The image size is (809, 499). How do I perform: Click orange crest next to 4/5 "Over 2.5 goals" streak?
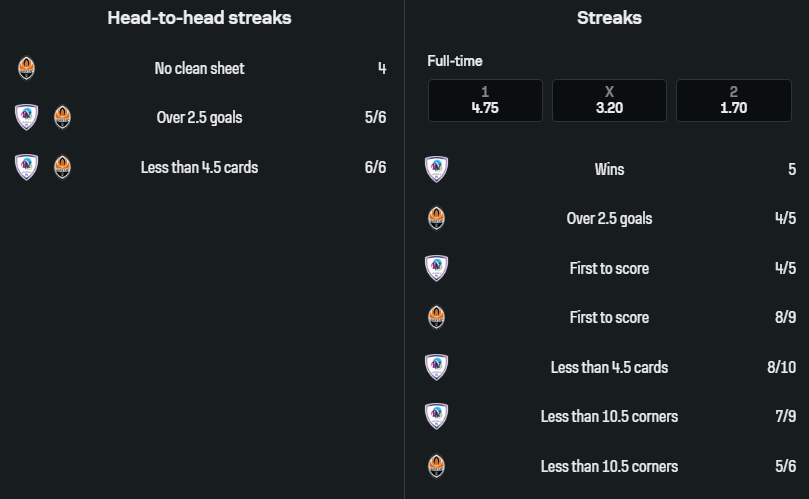click(436, 218)
